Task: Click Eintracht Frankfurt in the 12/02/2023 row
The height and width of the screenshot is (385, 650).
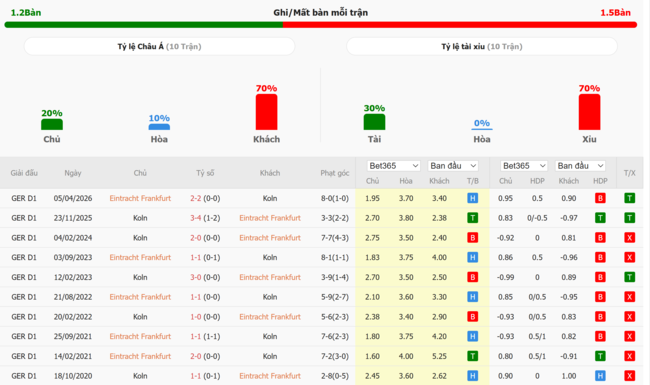Action: 270,277
